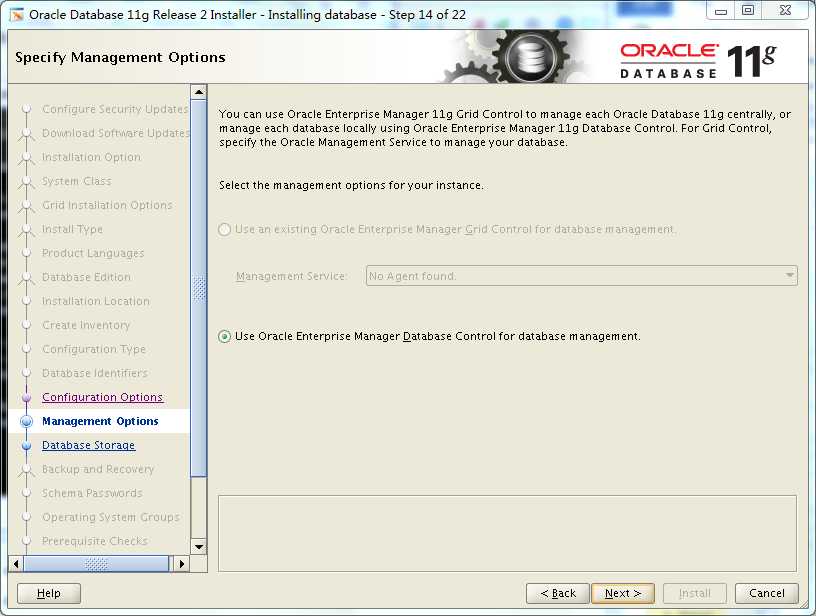Click the disabled Install button
The width and height of the screenshot is (816, 616).
coord(694,593)
